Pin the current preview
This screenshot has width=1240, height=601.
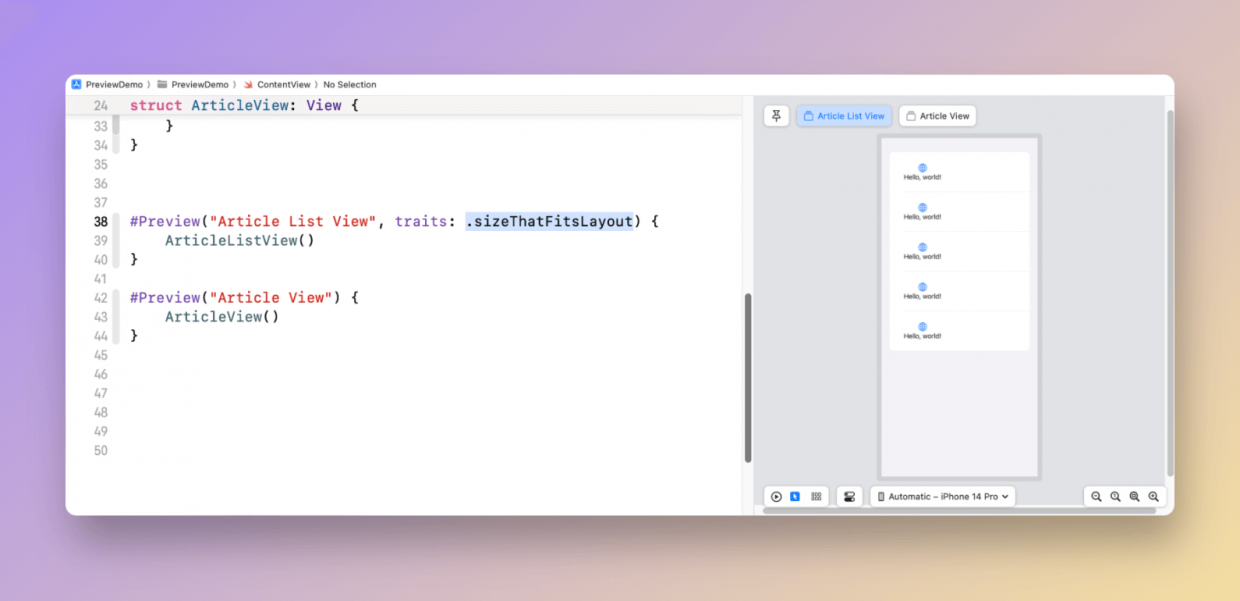[x=777, y=116]
